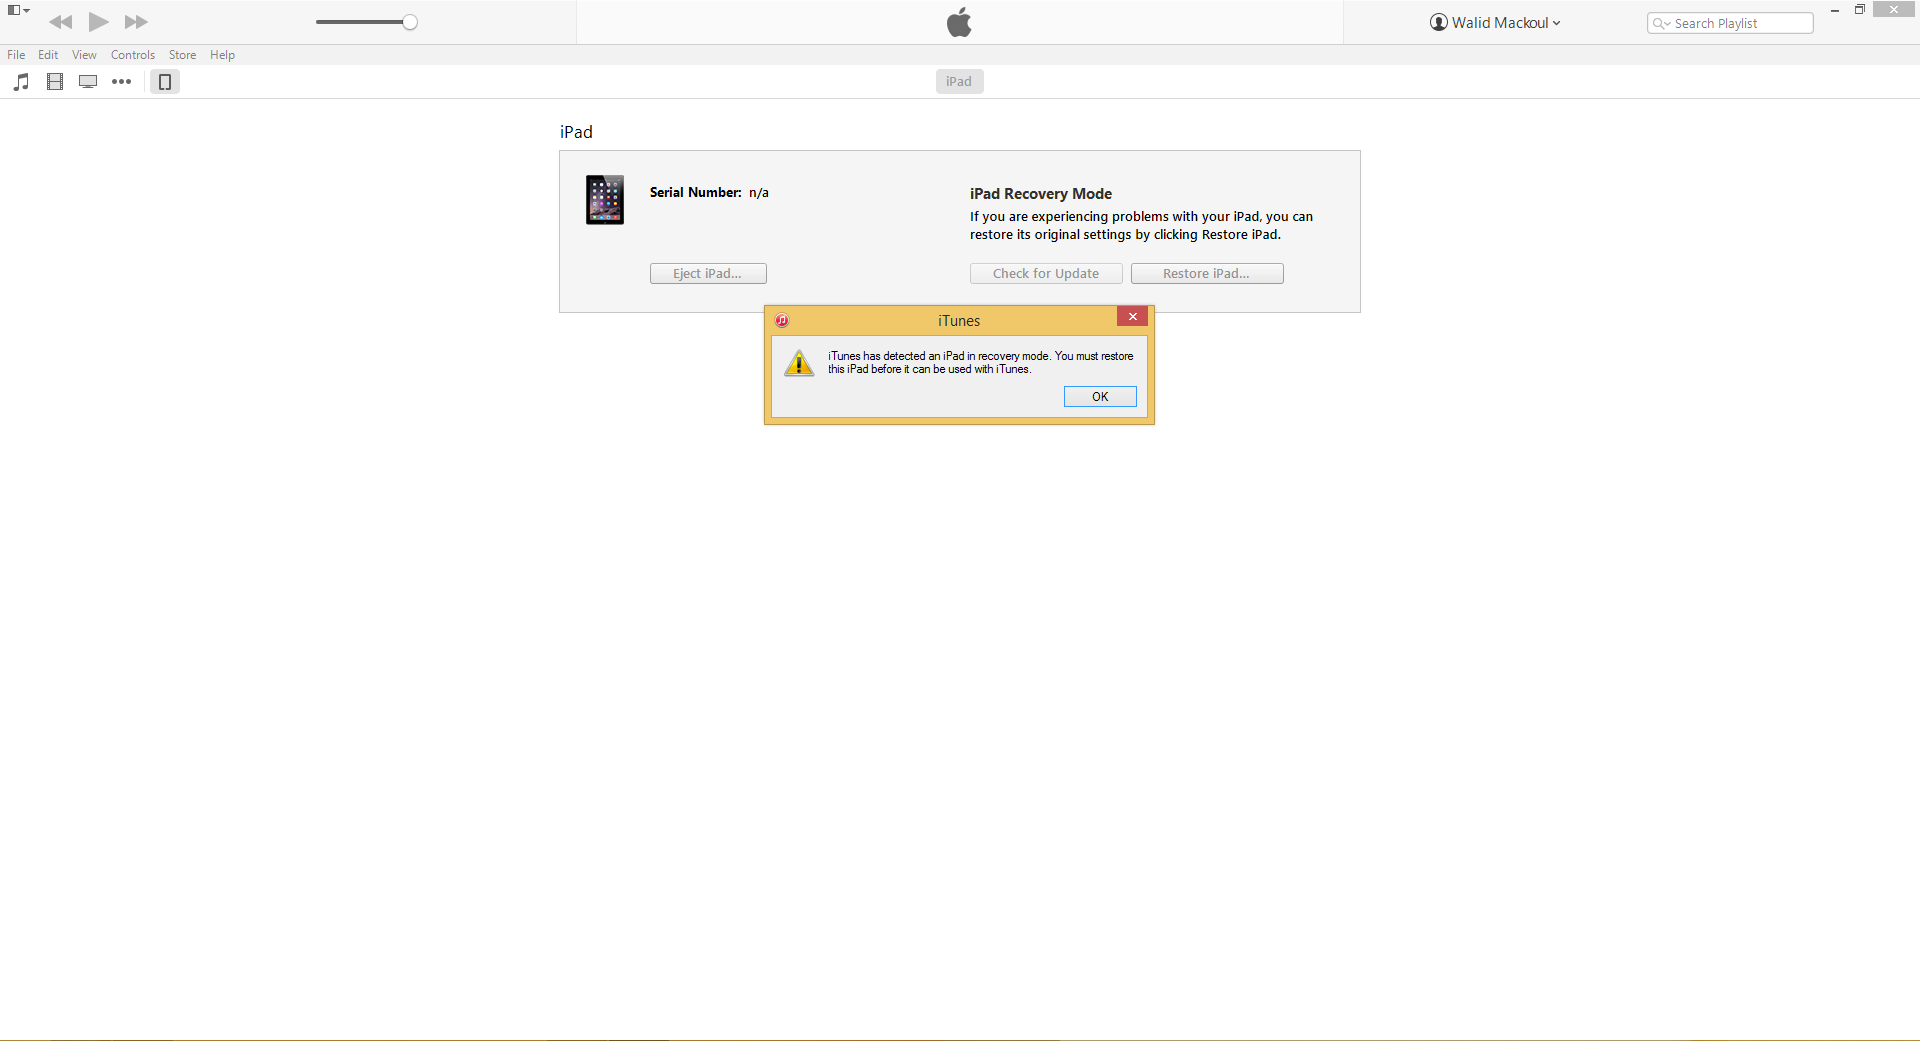Click the 'Serial Number:' label
This screenshot has width=1920, height=1041.
[696, 193]
